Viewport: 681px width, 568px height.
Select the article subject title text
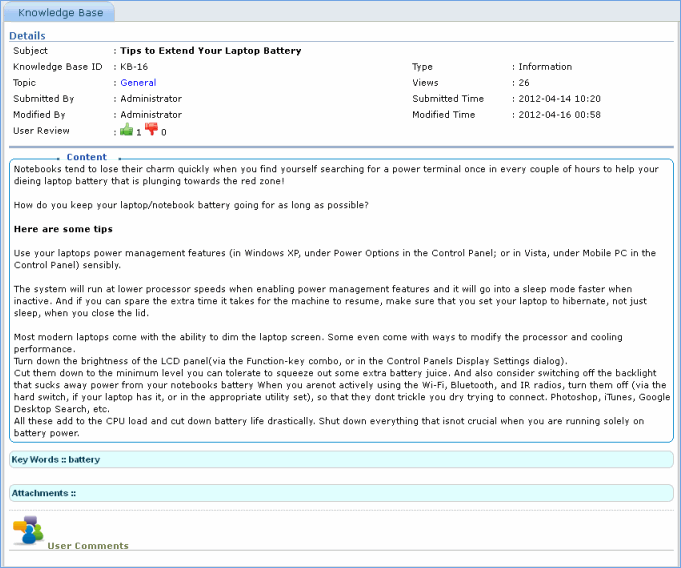tap(210, 51)
